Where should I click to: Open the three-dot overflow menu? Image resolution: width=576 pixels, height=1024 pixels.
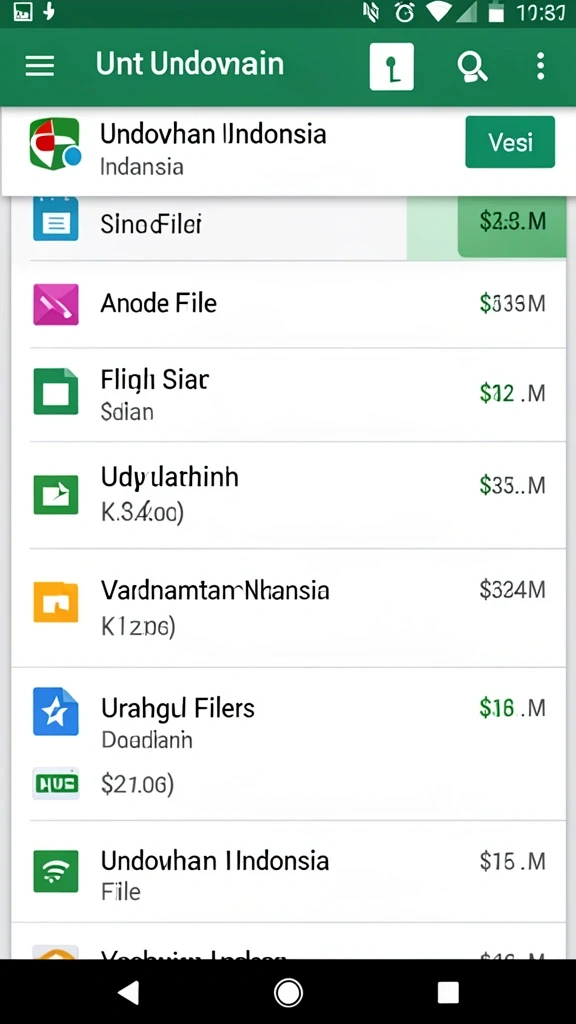pos(540,66)
